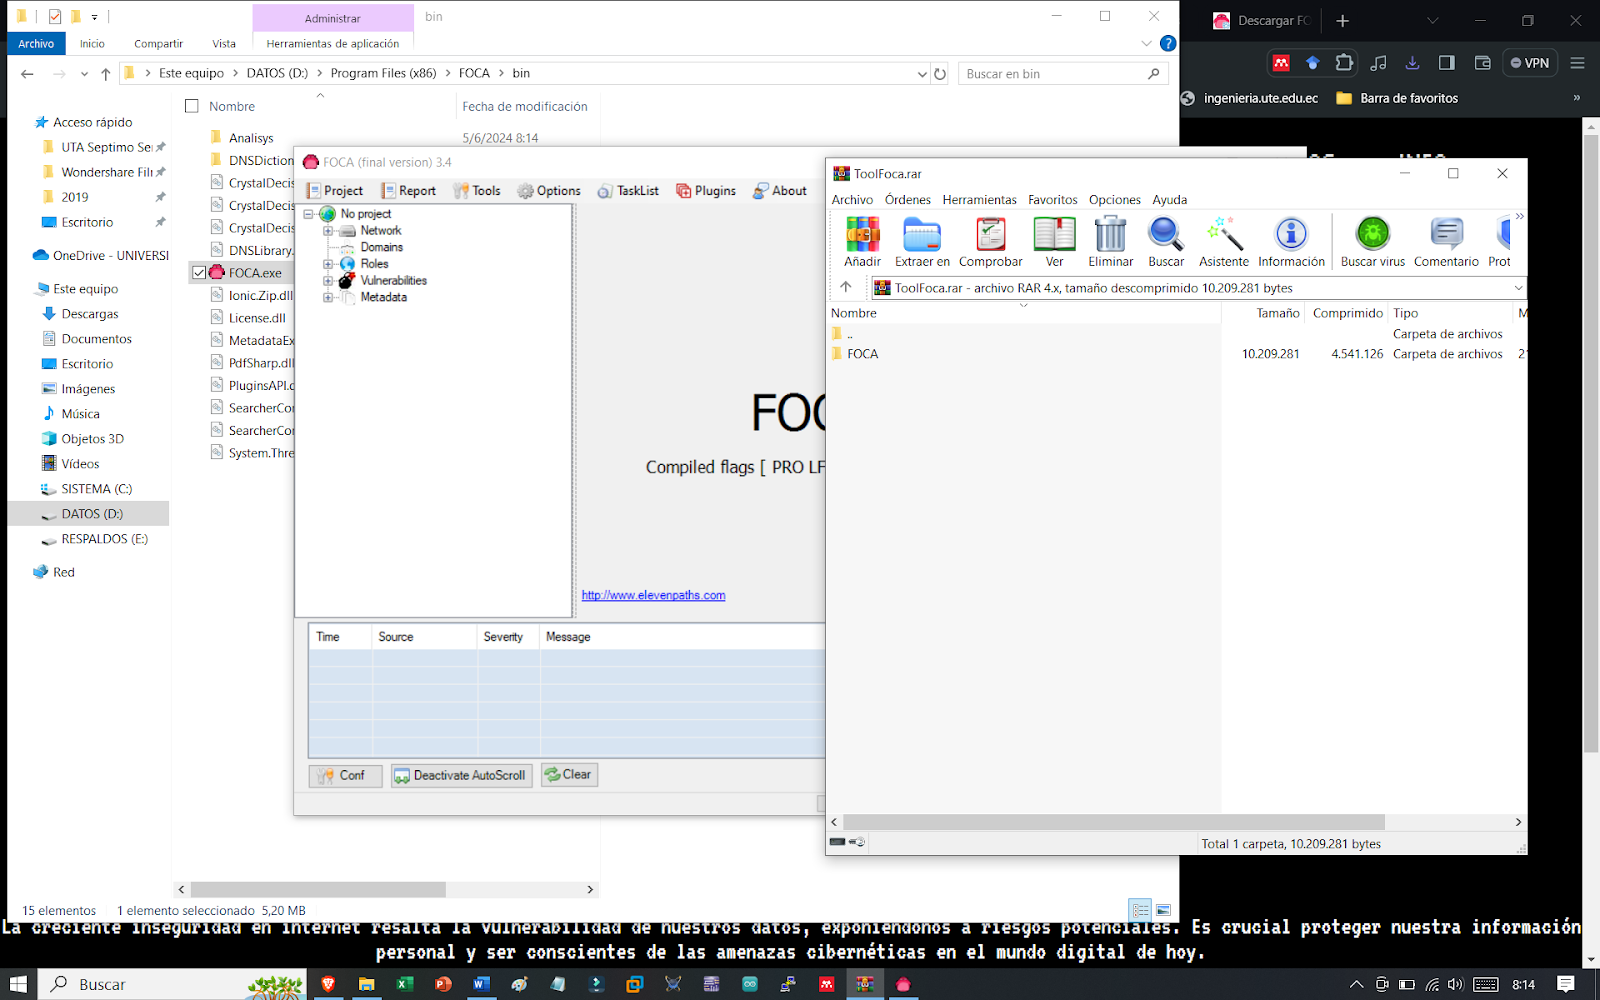
Task: Click Word icon on the taskbar
Action: tap(481, 984)
